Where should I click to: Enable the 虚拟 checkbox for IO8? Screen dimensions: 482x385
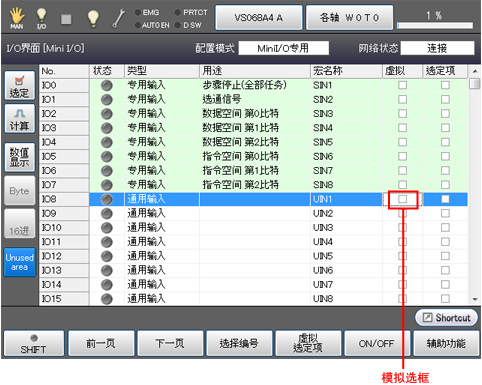(403, 199)
